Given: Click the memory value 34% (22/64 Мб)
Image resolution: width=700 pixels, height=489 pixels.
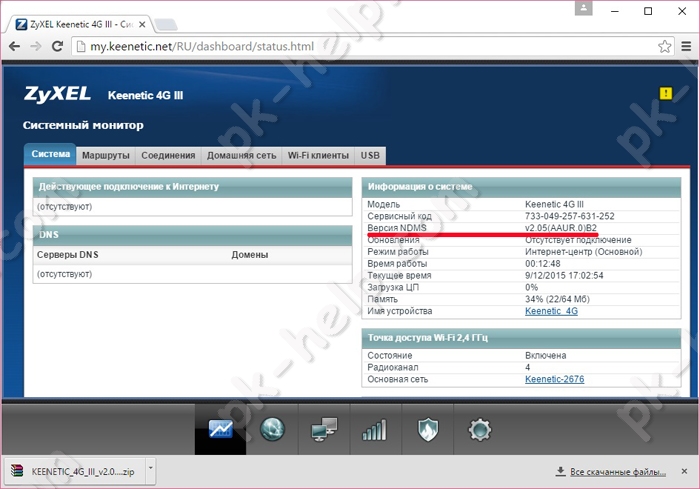Looking at the screenshot, I should (557, 299).
